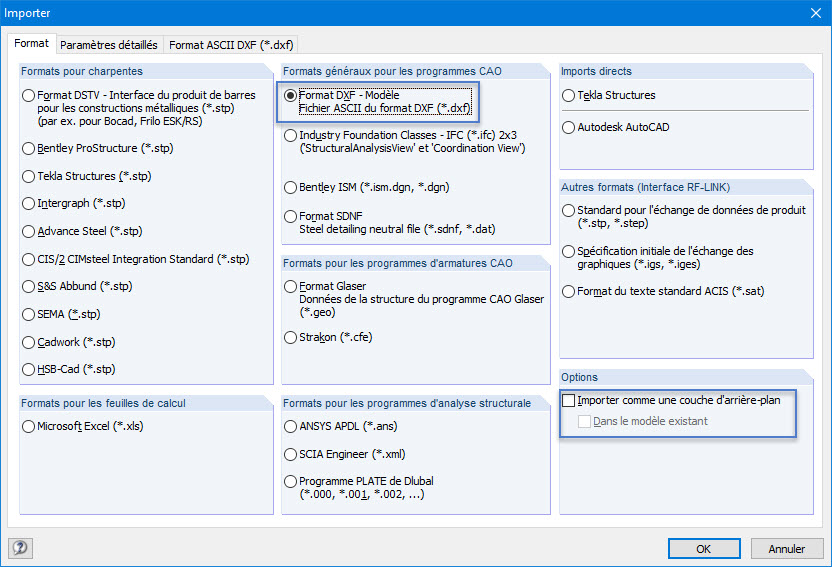Choose Format du texte standard ACIS
The height and width of the screenshot is (567, 832).
tap(569, 291)
